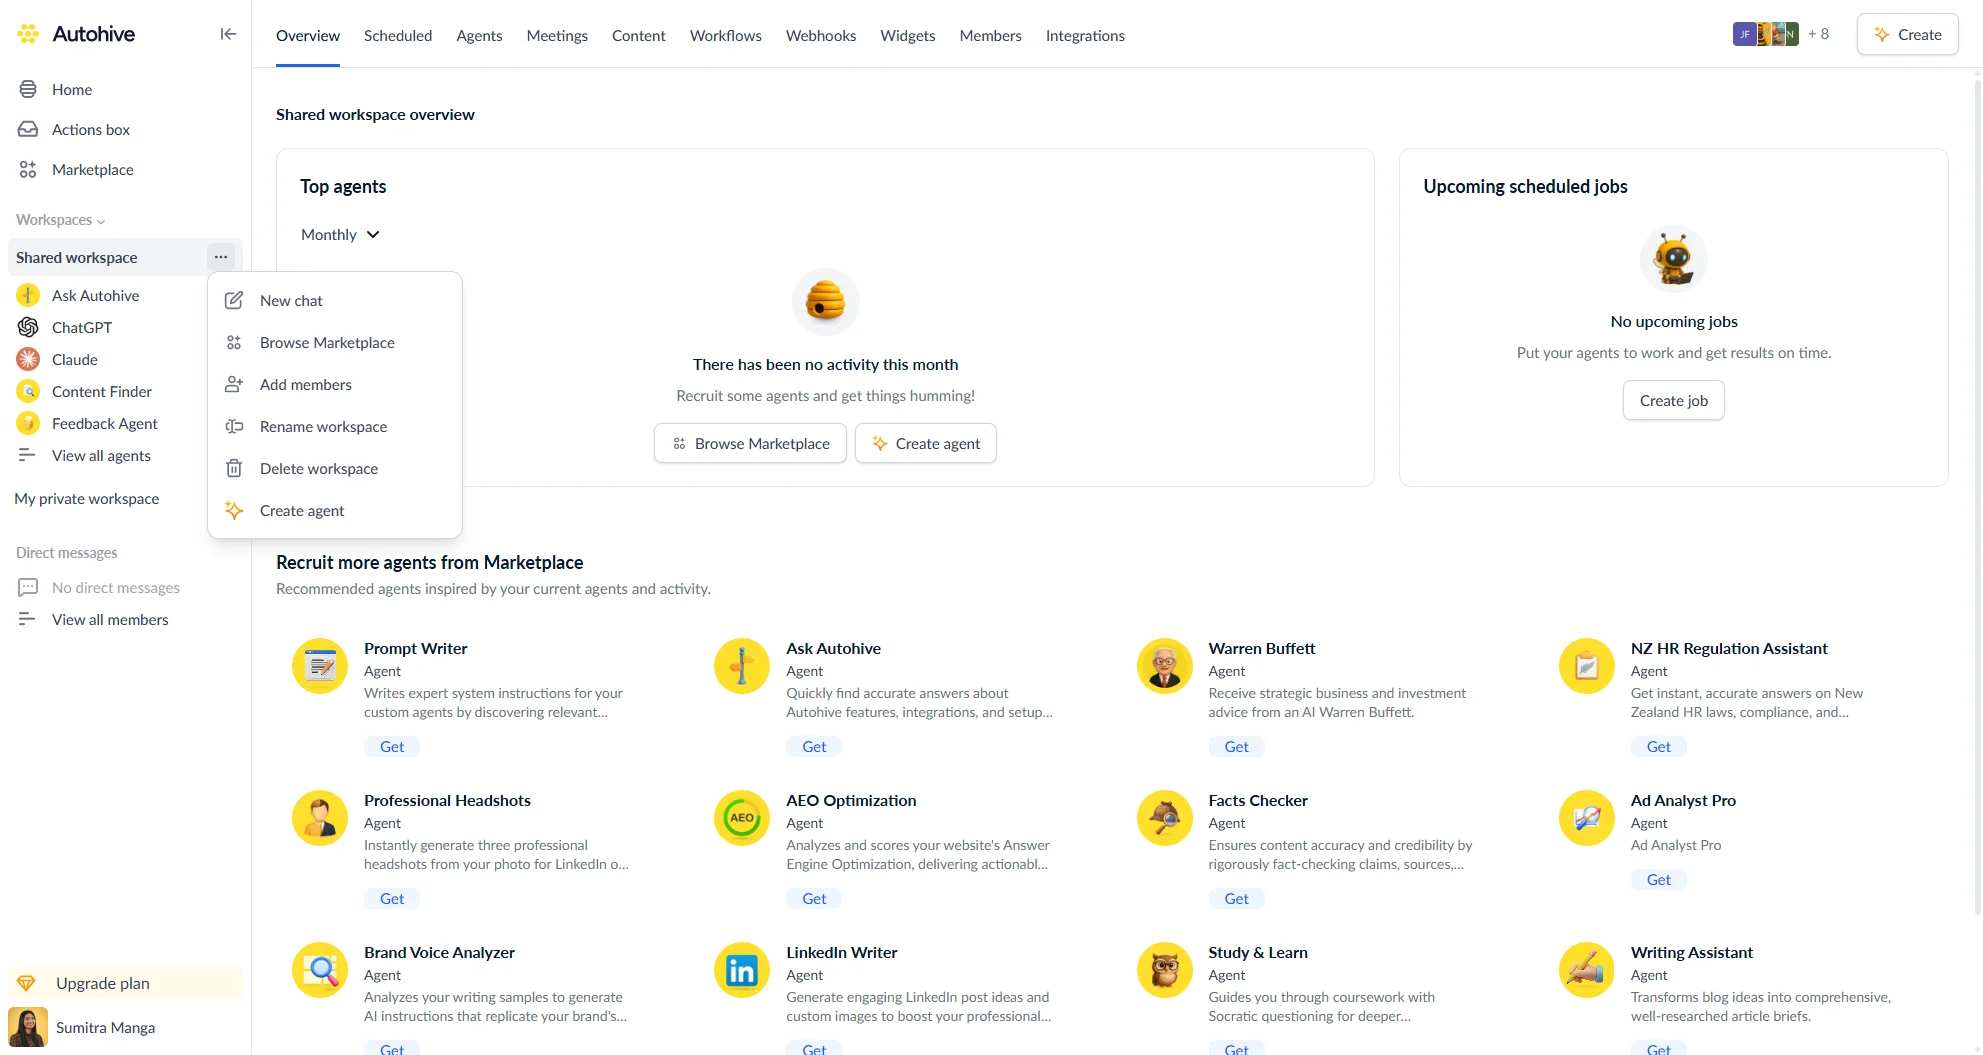Select Rename workspace from the context menu
The image size is (1983, 1055).
(323, 427)
